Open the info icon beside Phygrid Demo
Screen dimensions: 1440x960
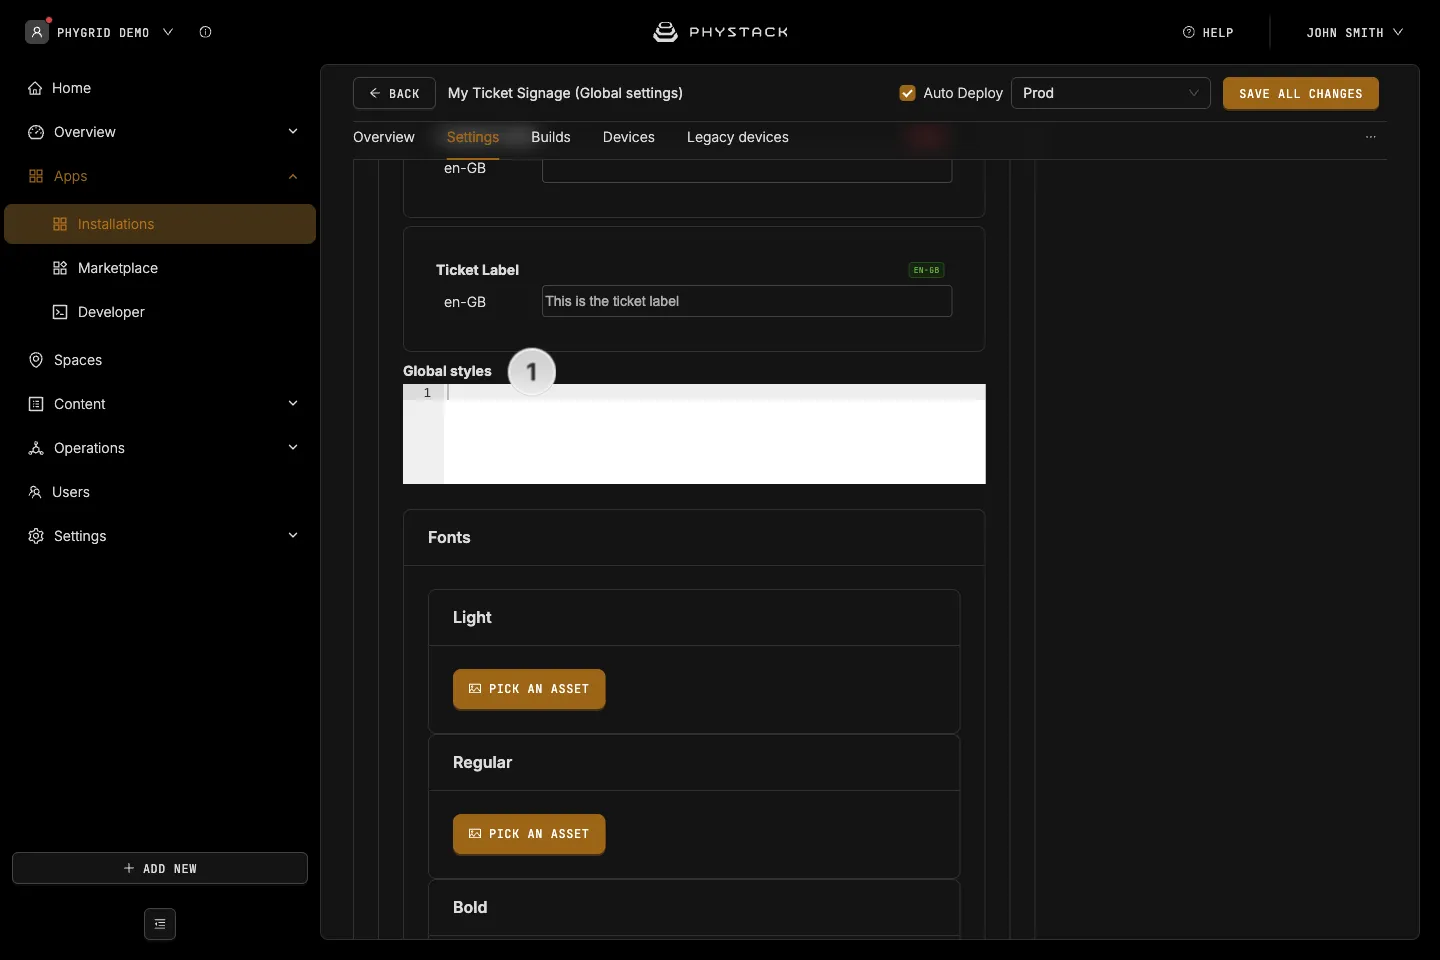[x=205, y=32]
